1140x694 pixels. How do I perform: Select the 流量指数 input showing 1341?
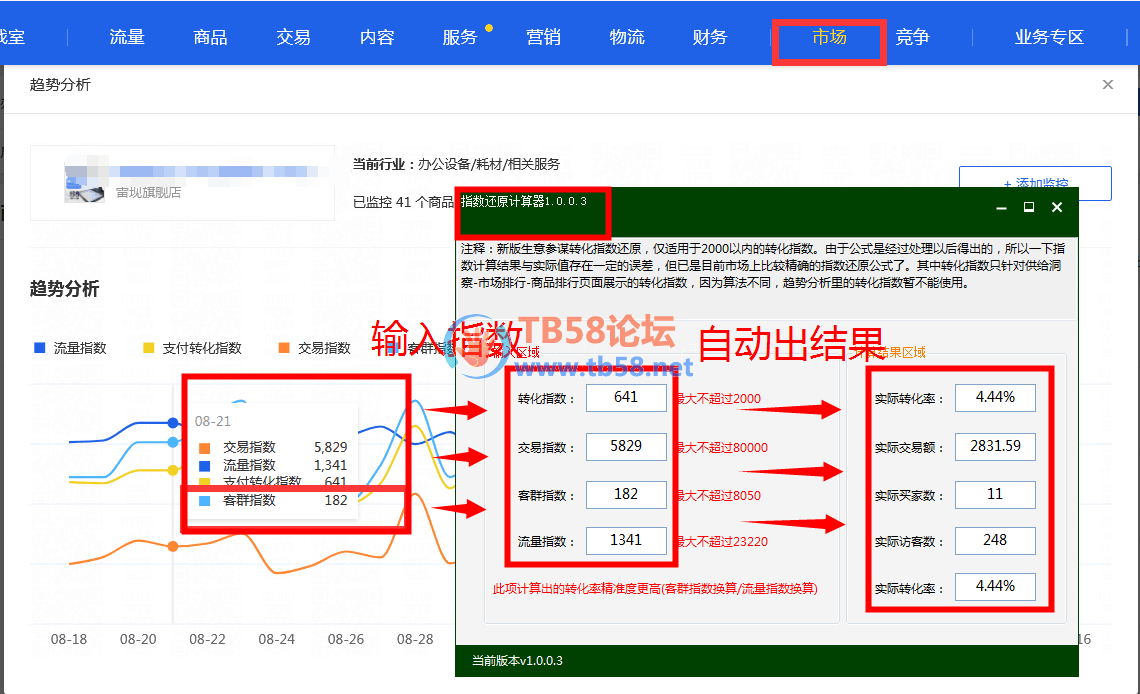626,541
